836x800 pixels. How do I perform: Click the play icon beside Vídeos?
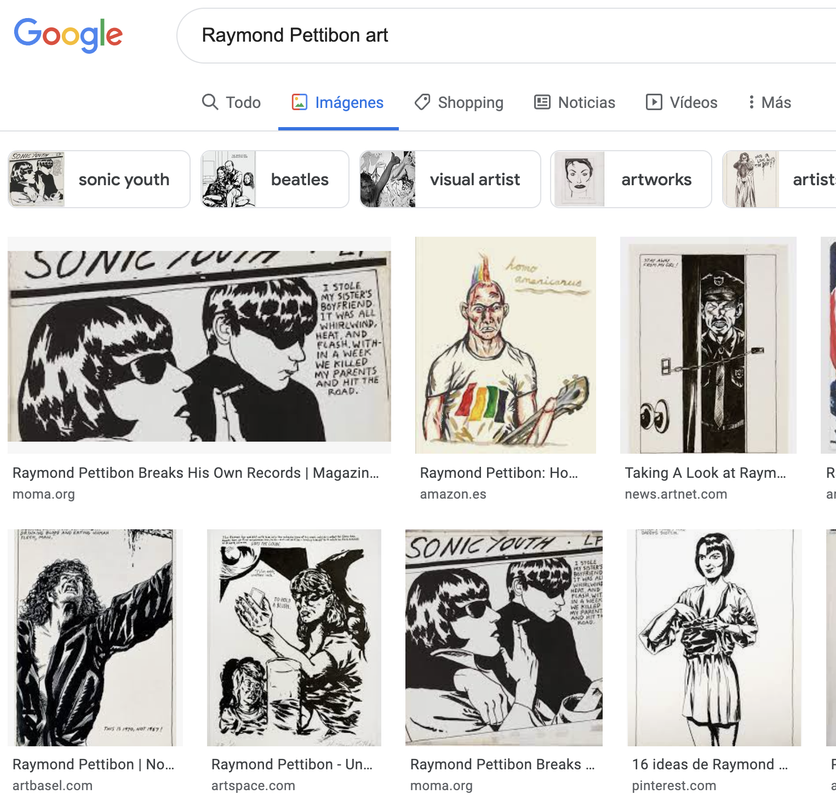[654, 102]
